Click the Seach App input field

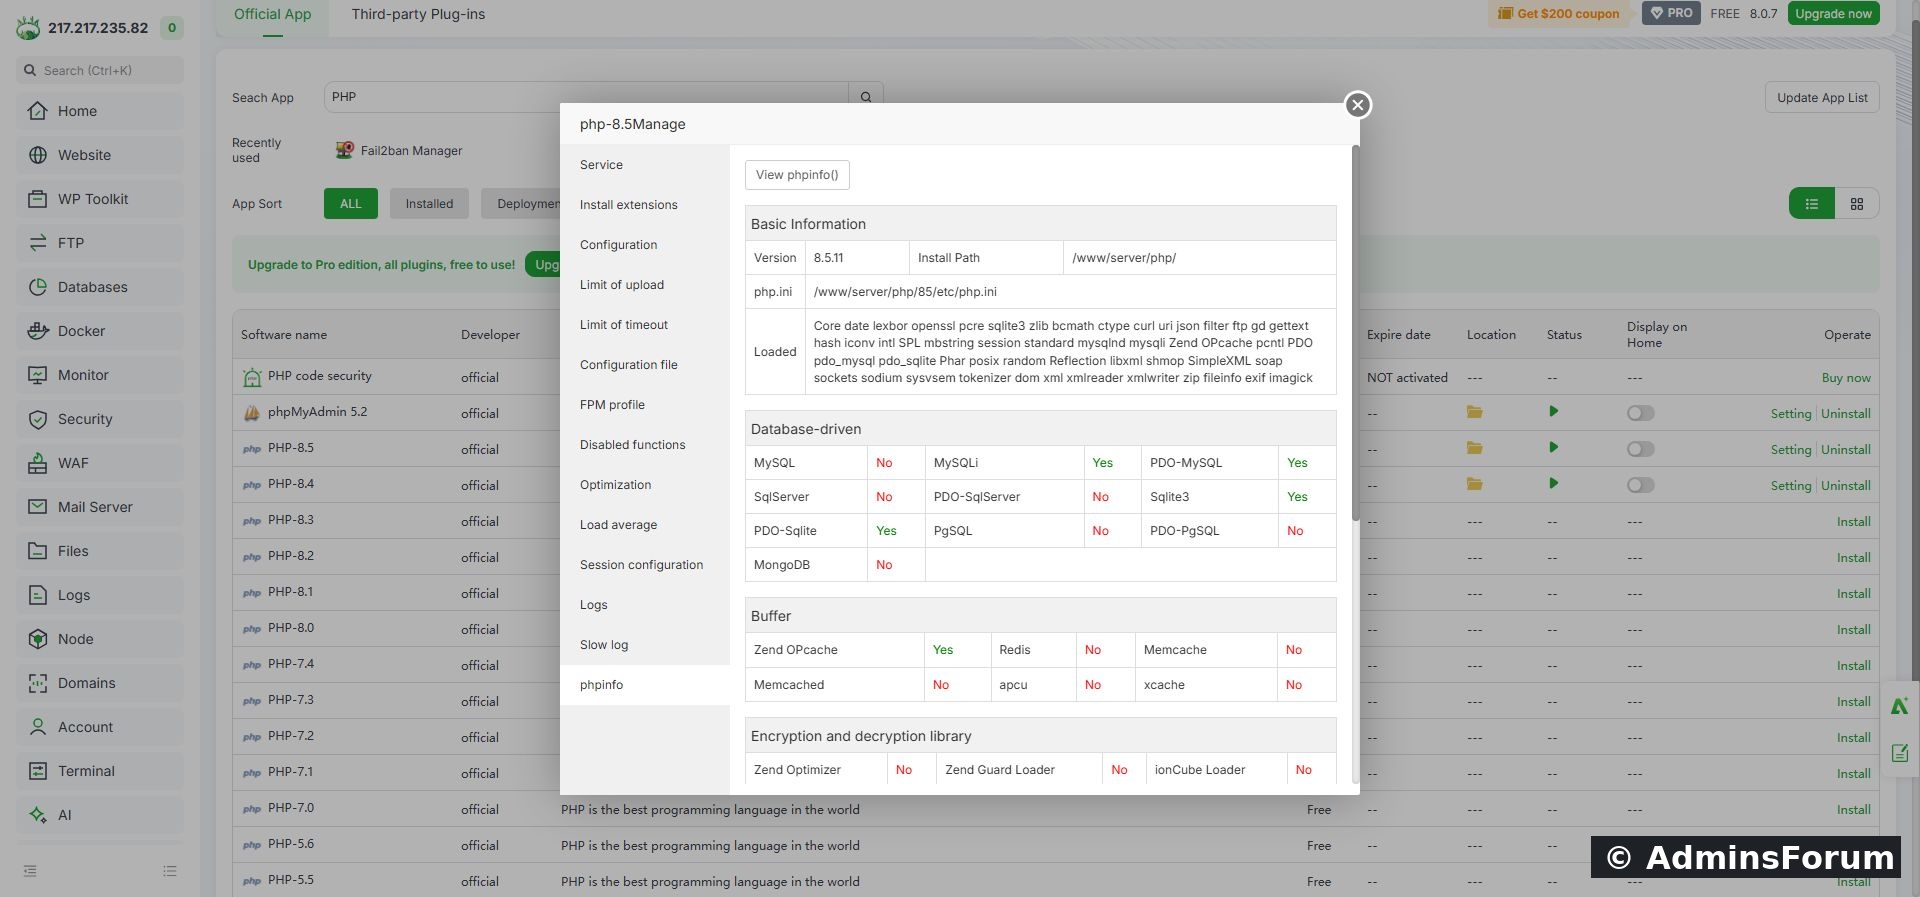click(586, 97)
